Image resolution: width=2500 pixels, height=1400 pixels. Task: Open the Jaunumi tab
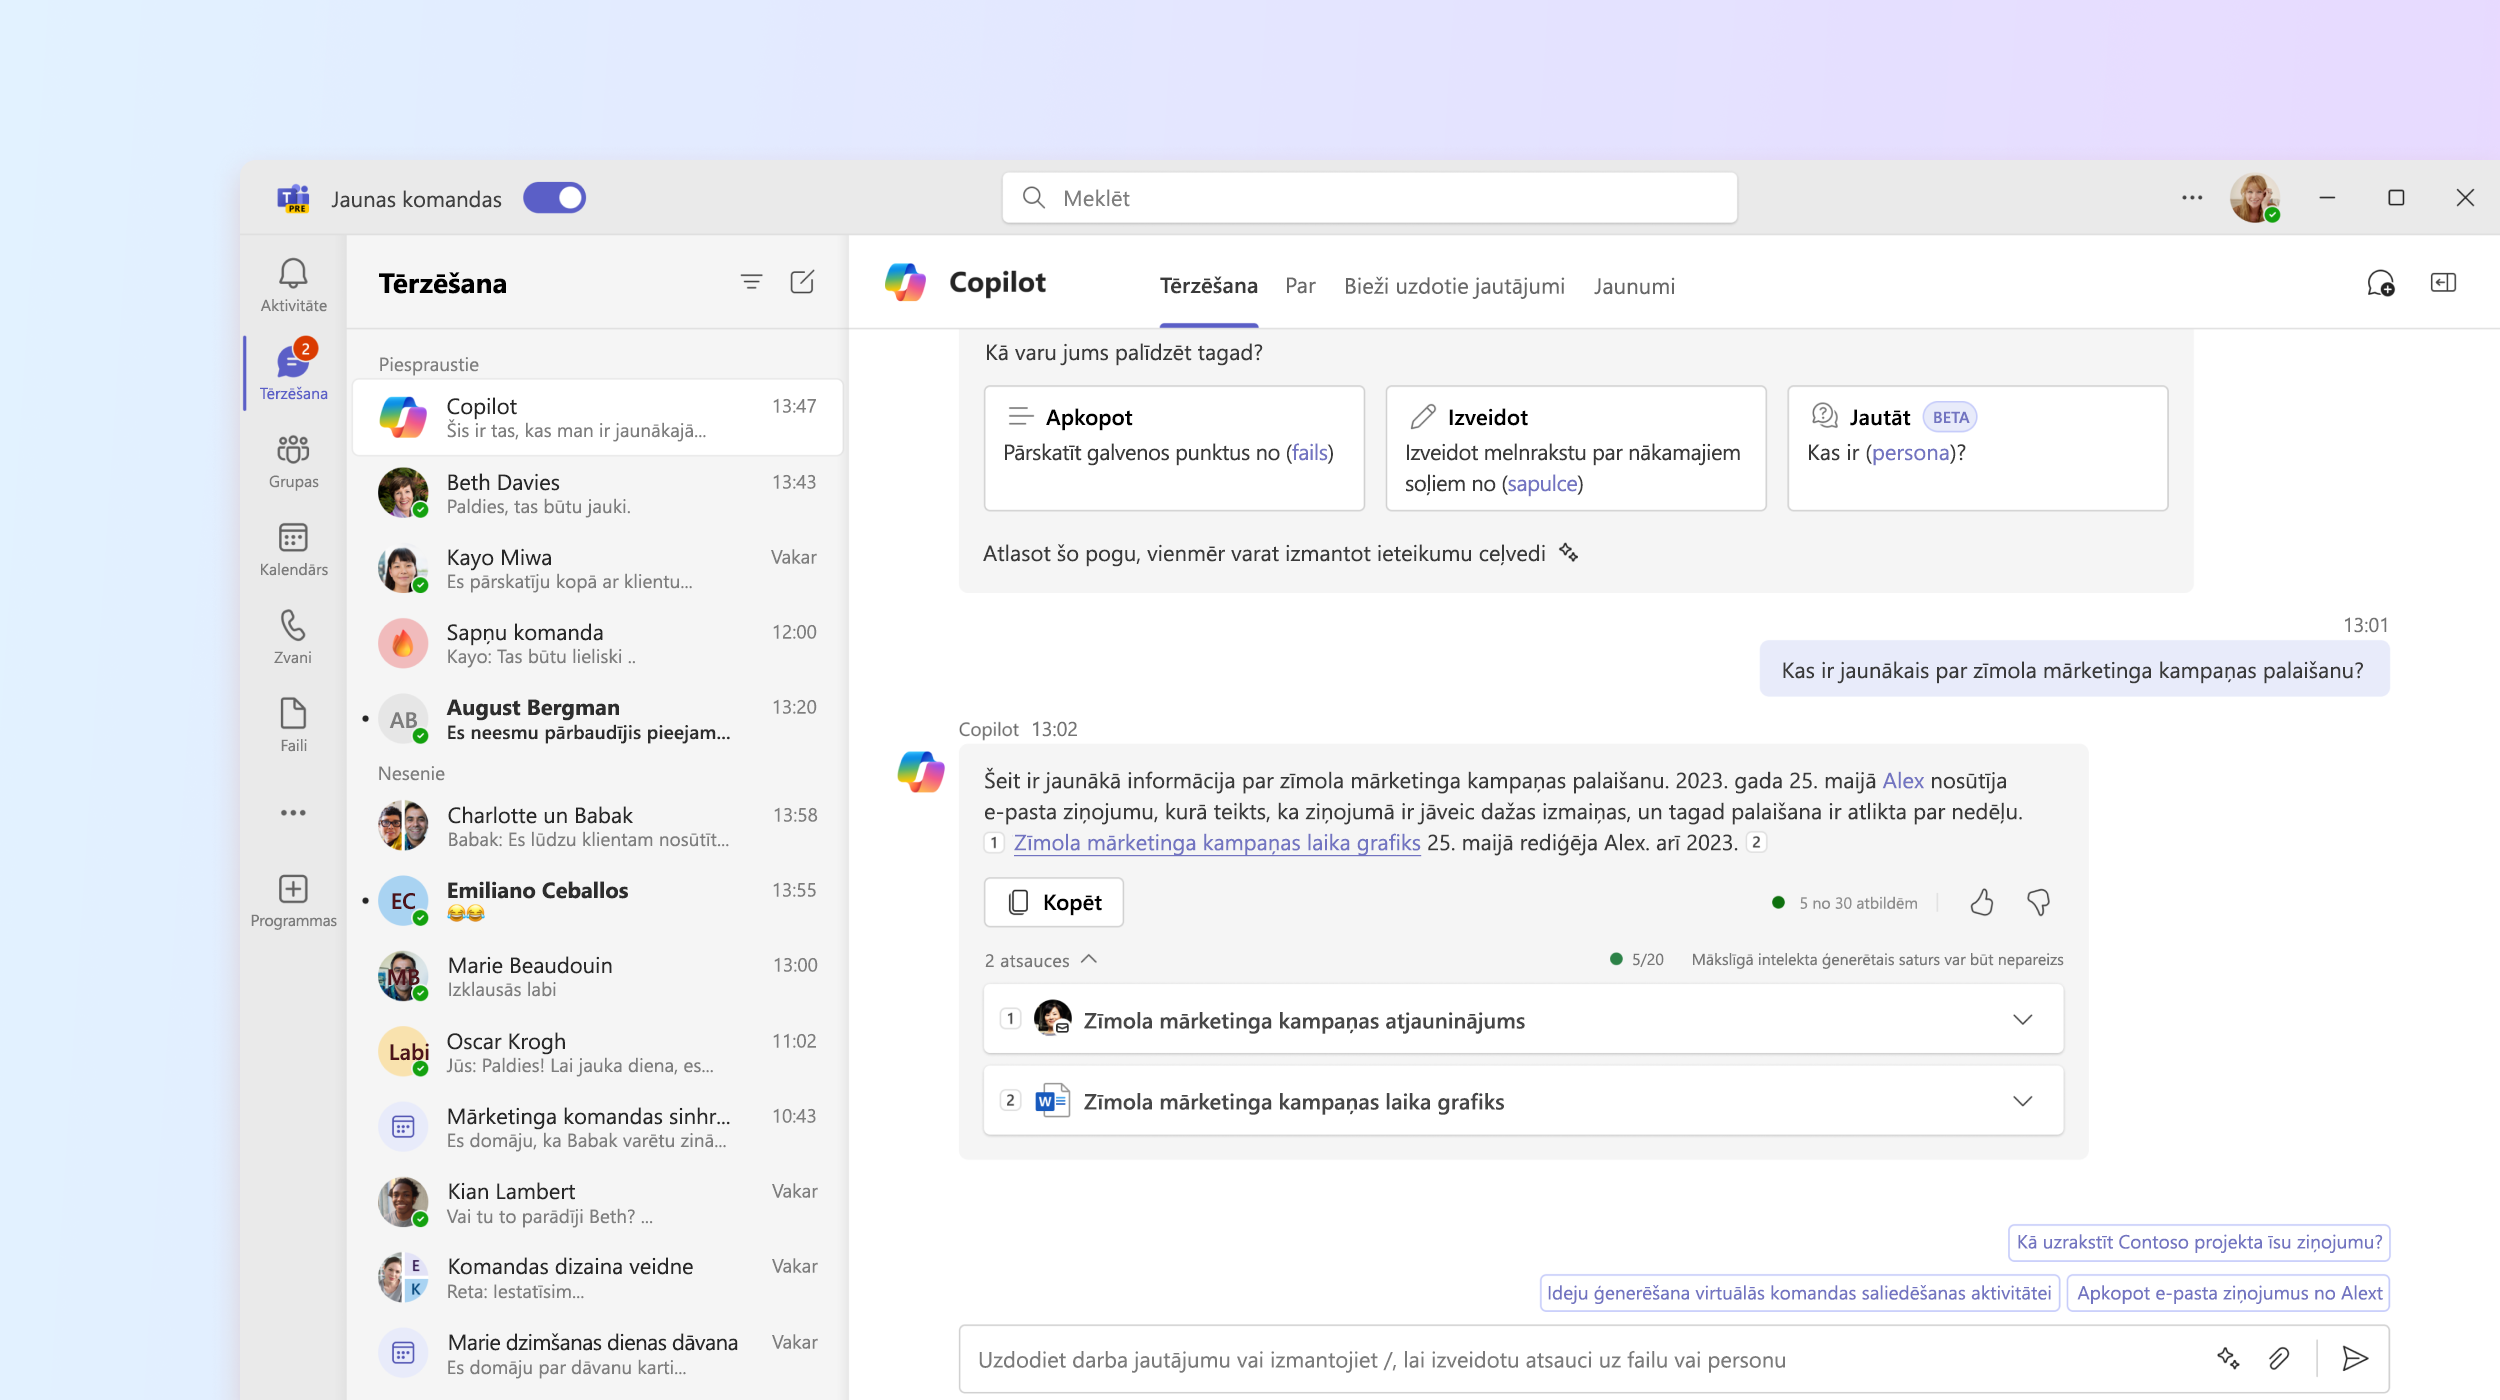point(1634,286)
